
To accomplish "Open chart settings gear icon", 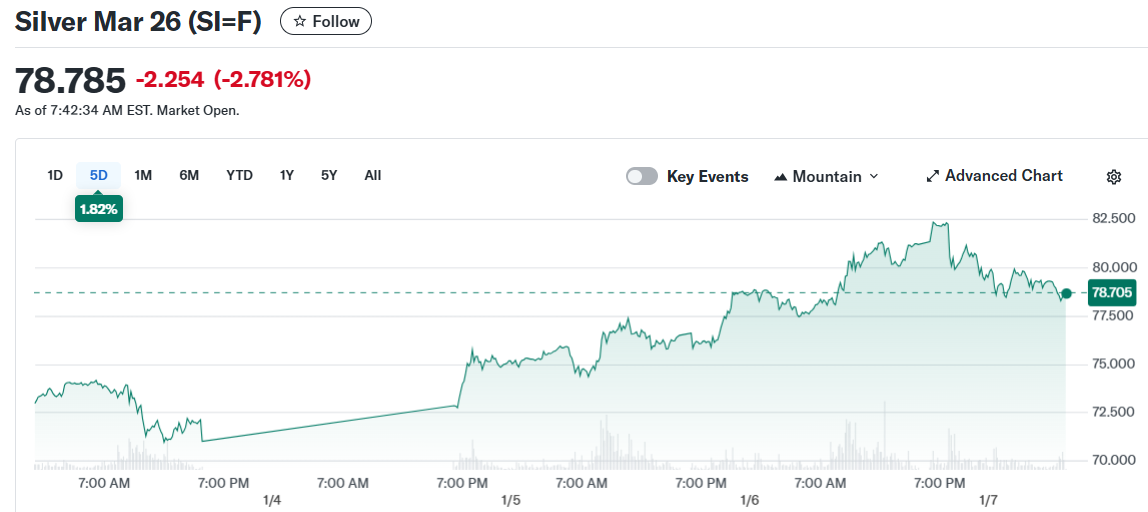I will [x=1114, y=177].
